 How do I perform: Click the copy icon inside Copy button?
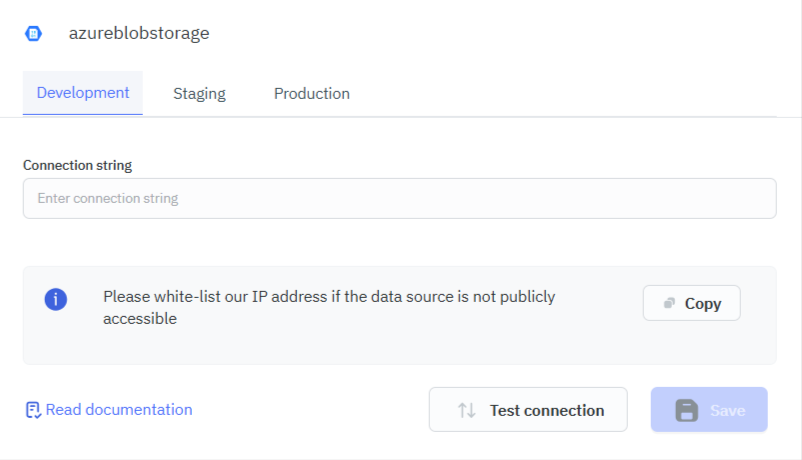(x=669, y=304)
